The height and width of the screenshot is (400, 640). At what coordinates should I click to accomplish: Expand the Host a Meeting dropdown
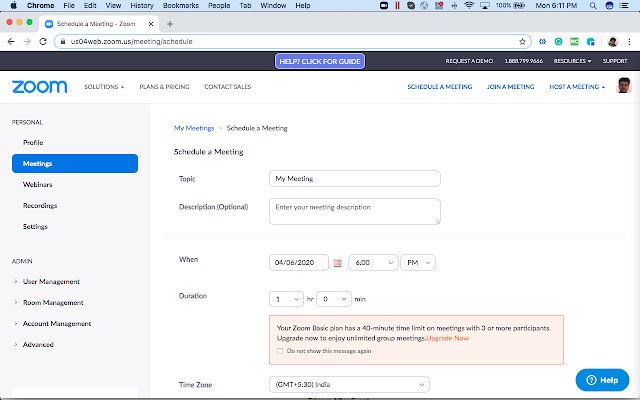(577, 87)
